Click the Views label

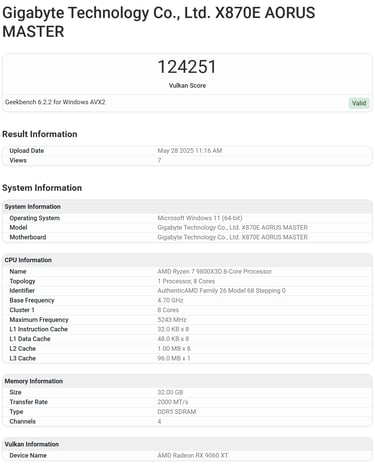[x=18, y=160]
